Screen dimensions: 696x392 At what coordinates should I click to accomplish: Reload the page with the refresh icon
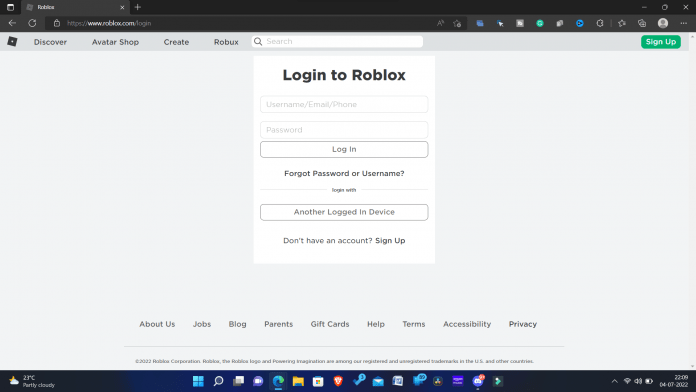coord(32,23)
